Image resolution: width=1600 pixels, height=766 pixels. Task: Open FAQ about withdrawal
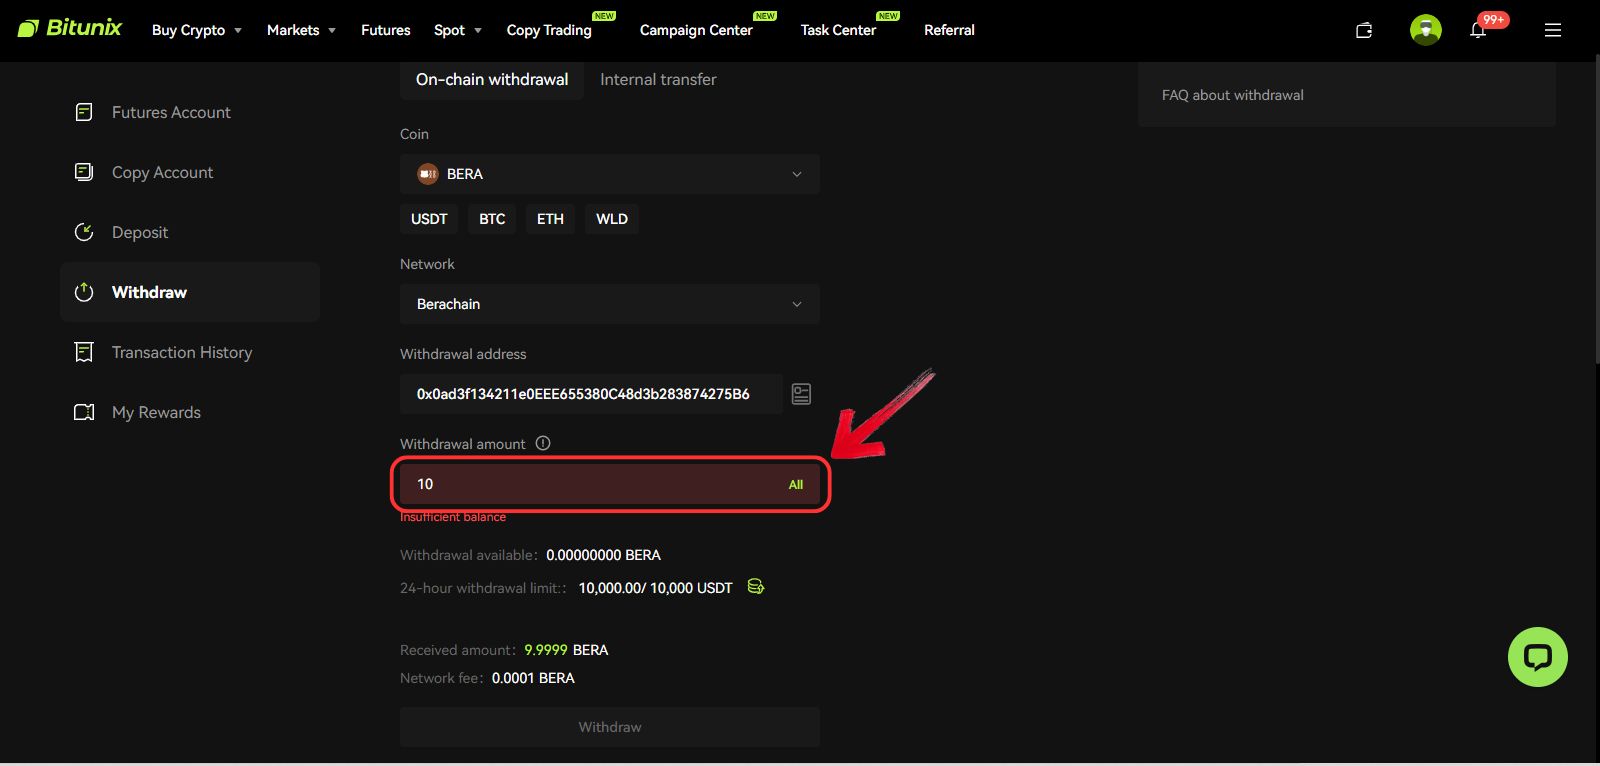point(1233,95)
